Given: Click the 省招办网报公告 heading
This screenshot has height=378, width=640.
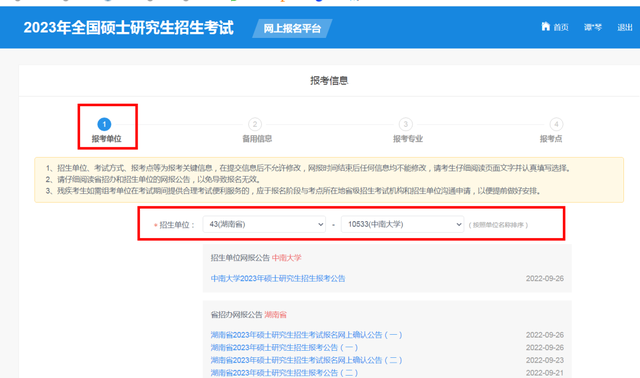Looking at the screenshot, I should (236, 315).
